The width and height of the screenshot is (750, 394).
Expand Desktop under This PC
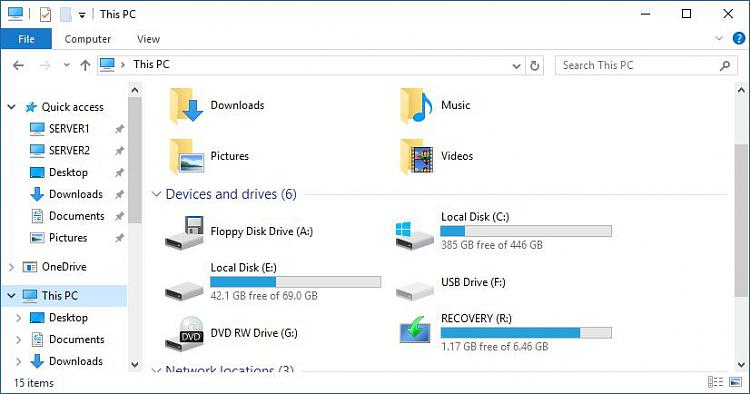coord(19,318)
